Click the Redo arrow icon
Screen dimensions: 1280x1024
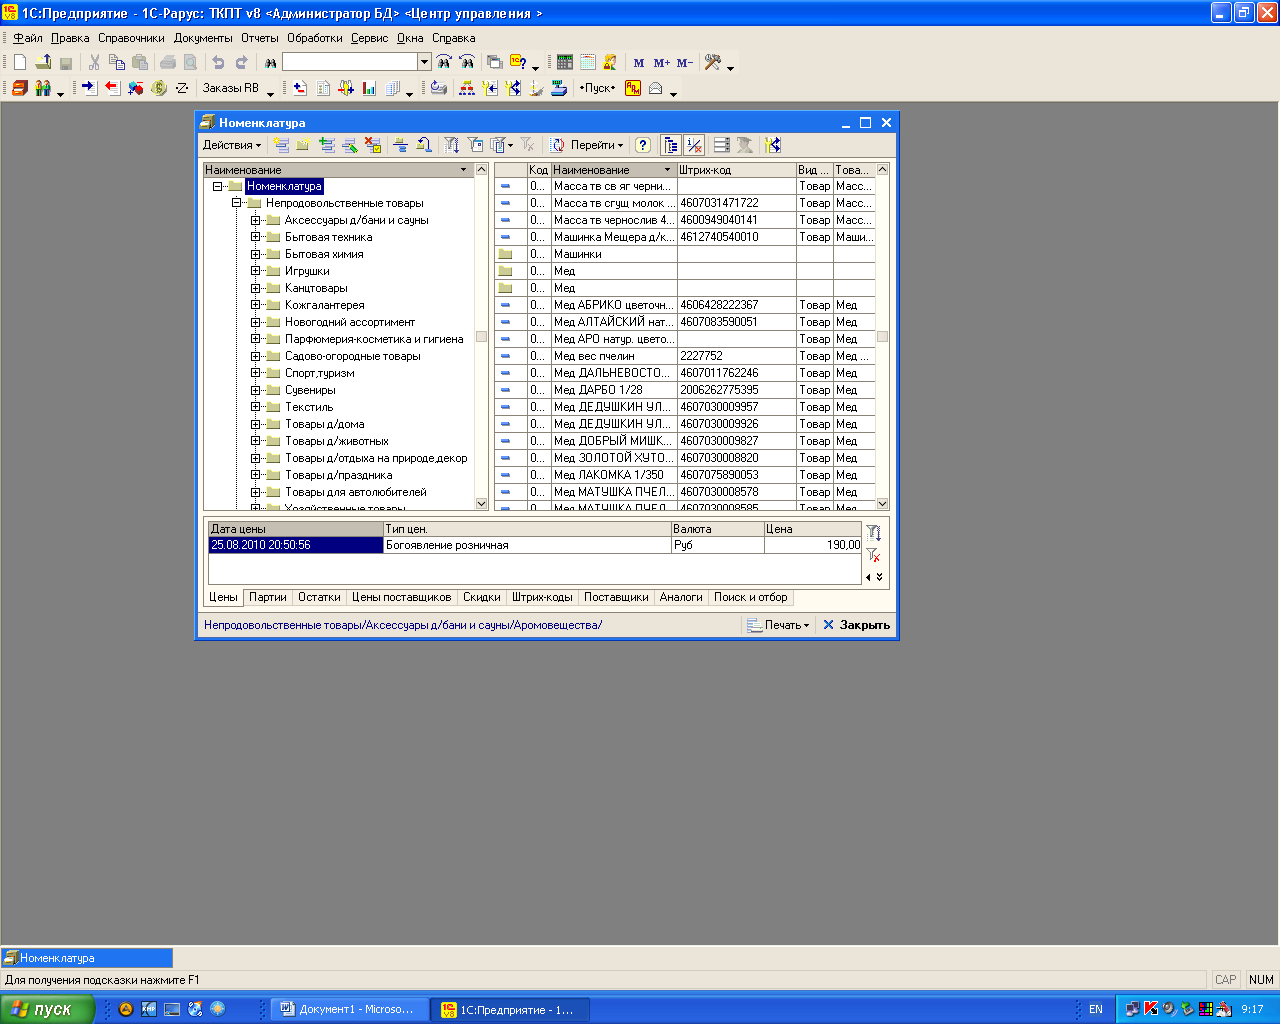241,62
